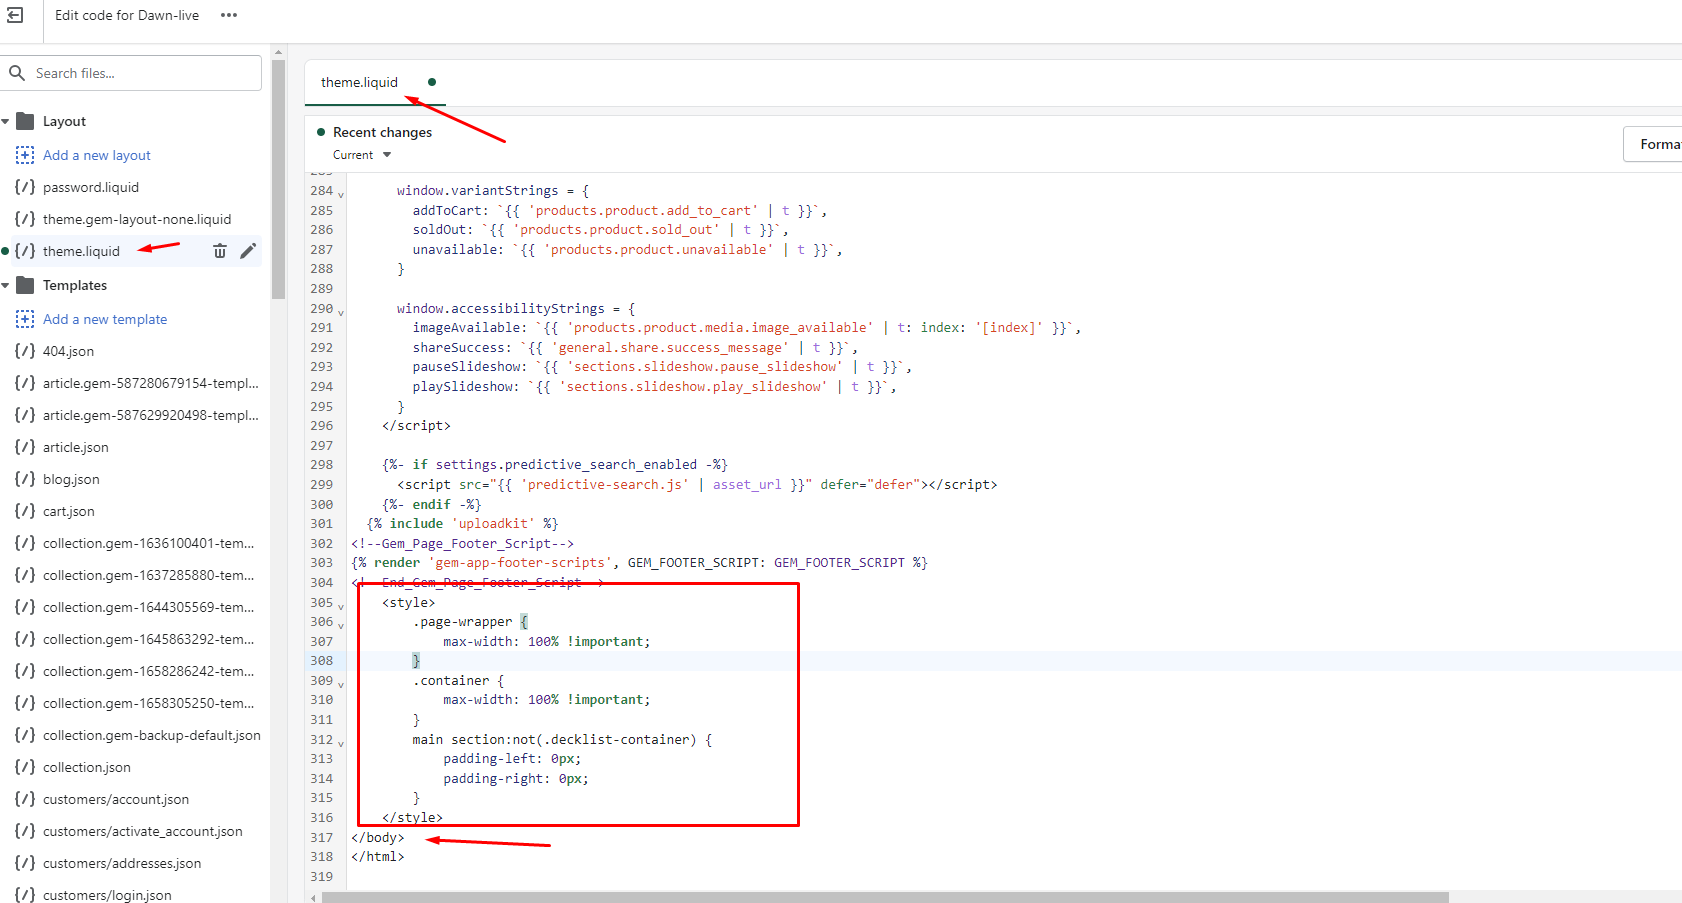Click the file icon beside cart.json
Screen dimensions: 1682x903
pos(25,511)
